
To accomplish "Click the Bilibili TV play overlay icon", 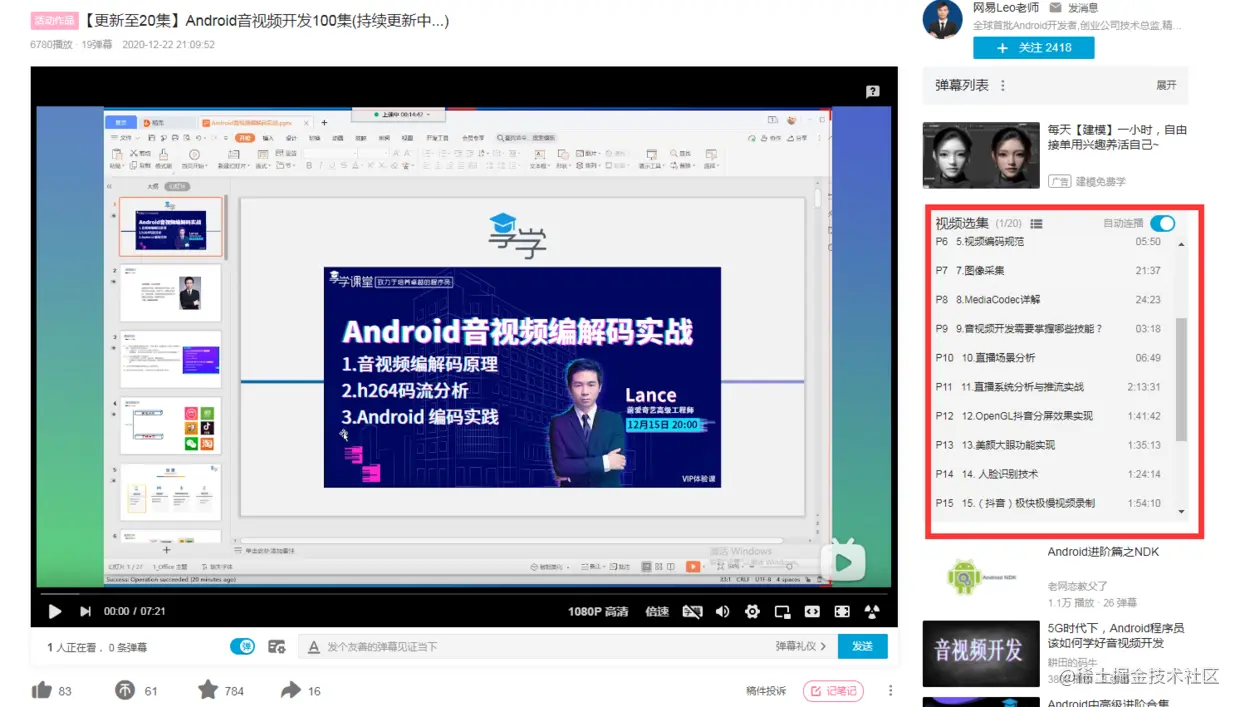I will pyautogui.click(x=843, y=561).
